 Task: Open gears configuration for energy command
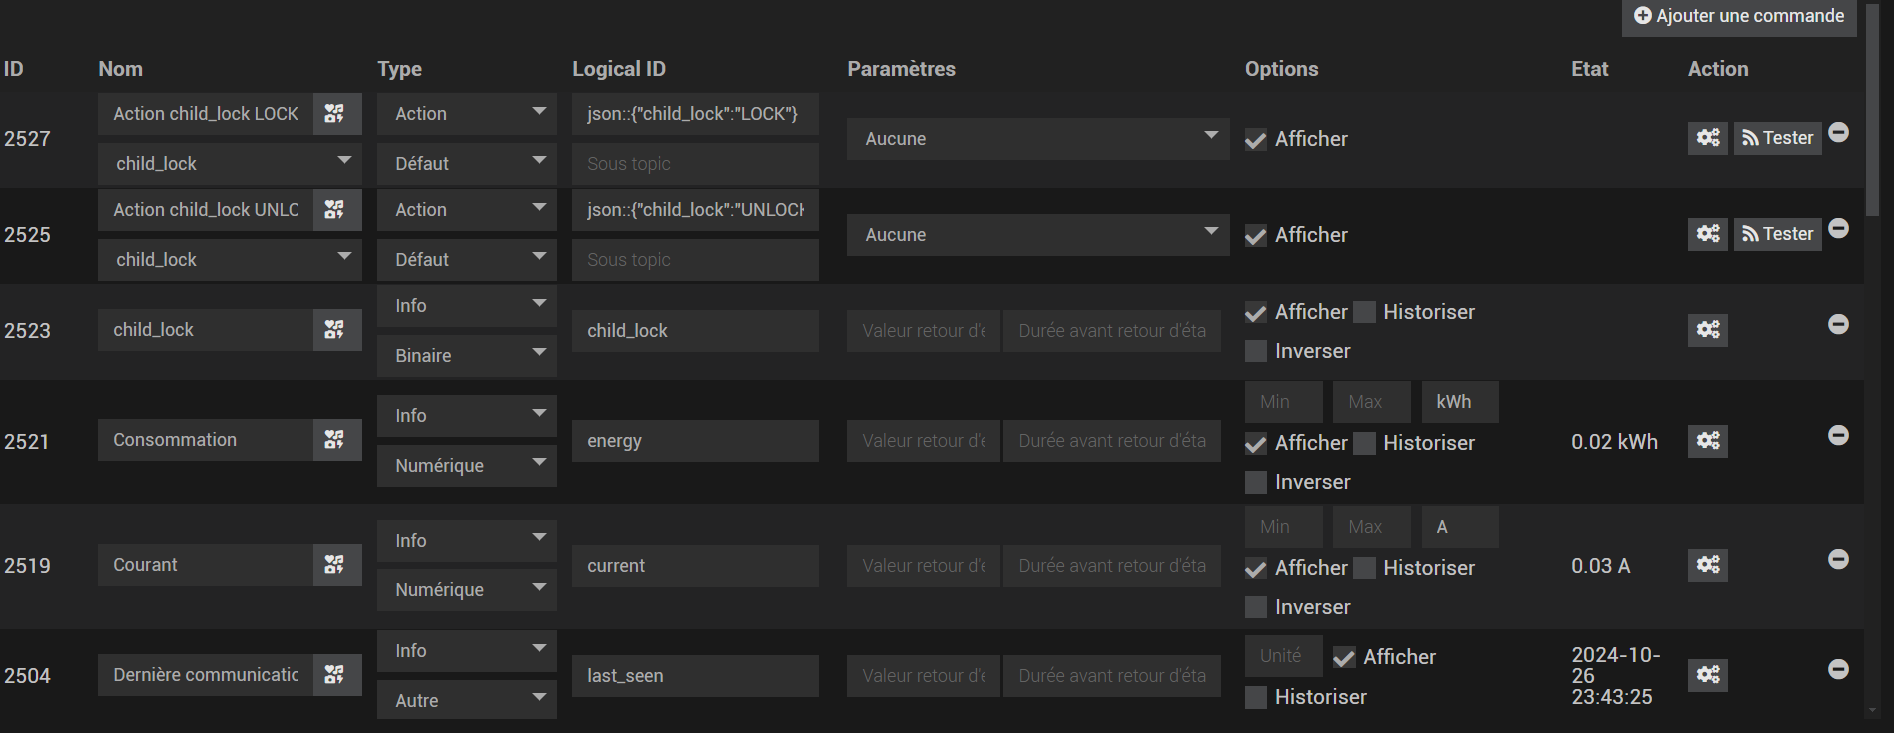pos(1707,441)
